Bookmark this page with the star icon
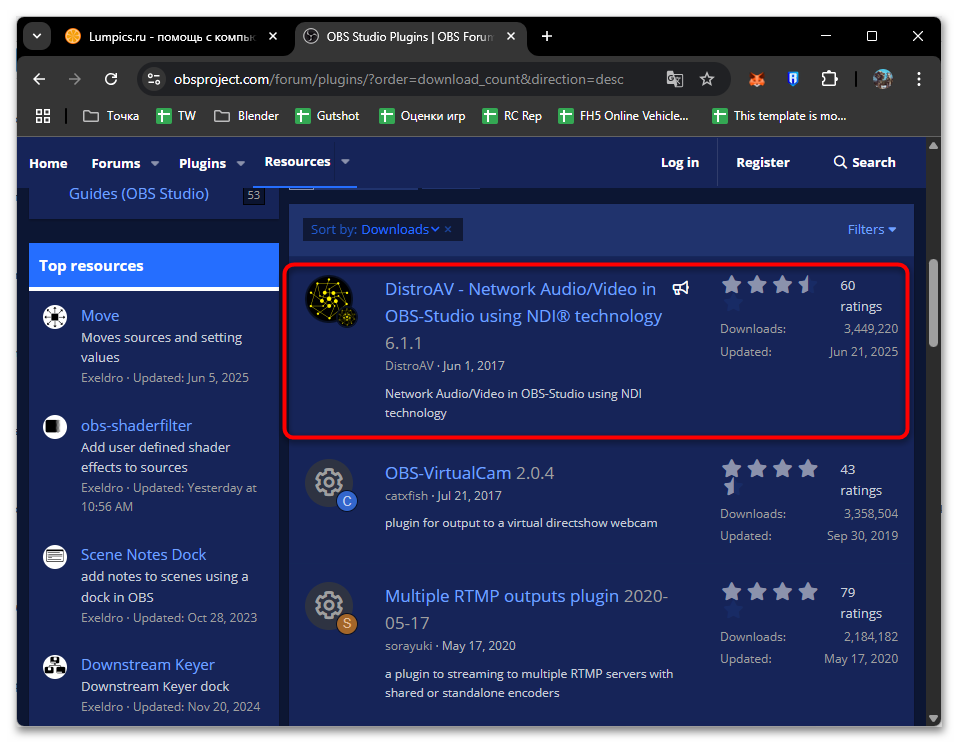Screen dimensions: 958x743 tap(707, 79)
